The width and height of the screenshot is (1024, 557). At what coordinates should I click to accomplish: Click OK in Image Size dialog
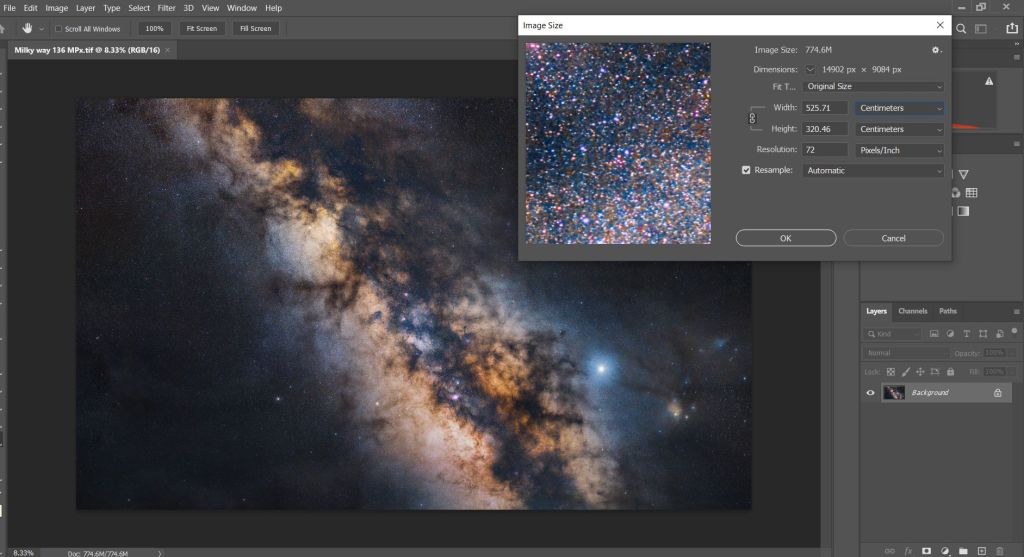click(x=785, y=238)
